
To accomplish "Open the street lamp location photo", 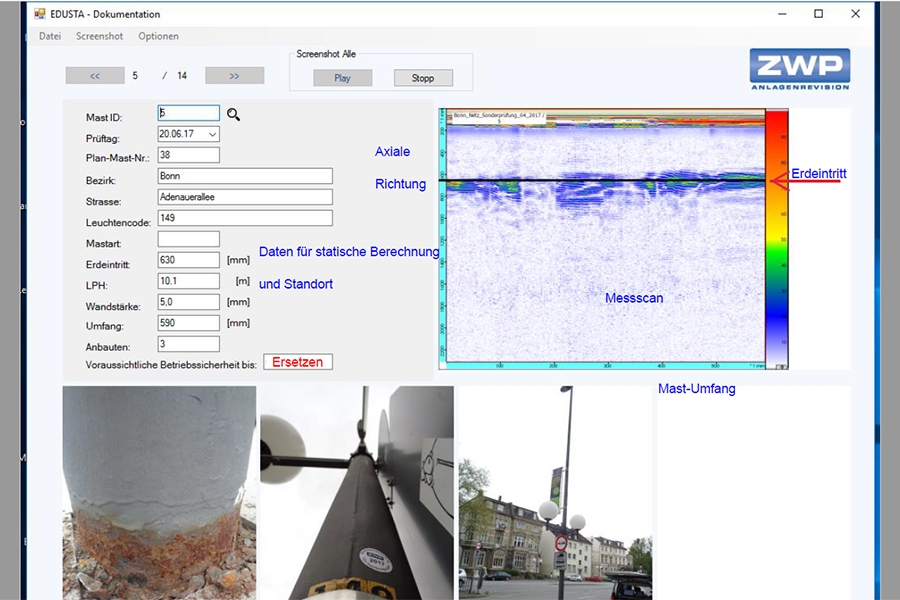I will tap(554, 492).
